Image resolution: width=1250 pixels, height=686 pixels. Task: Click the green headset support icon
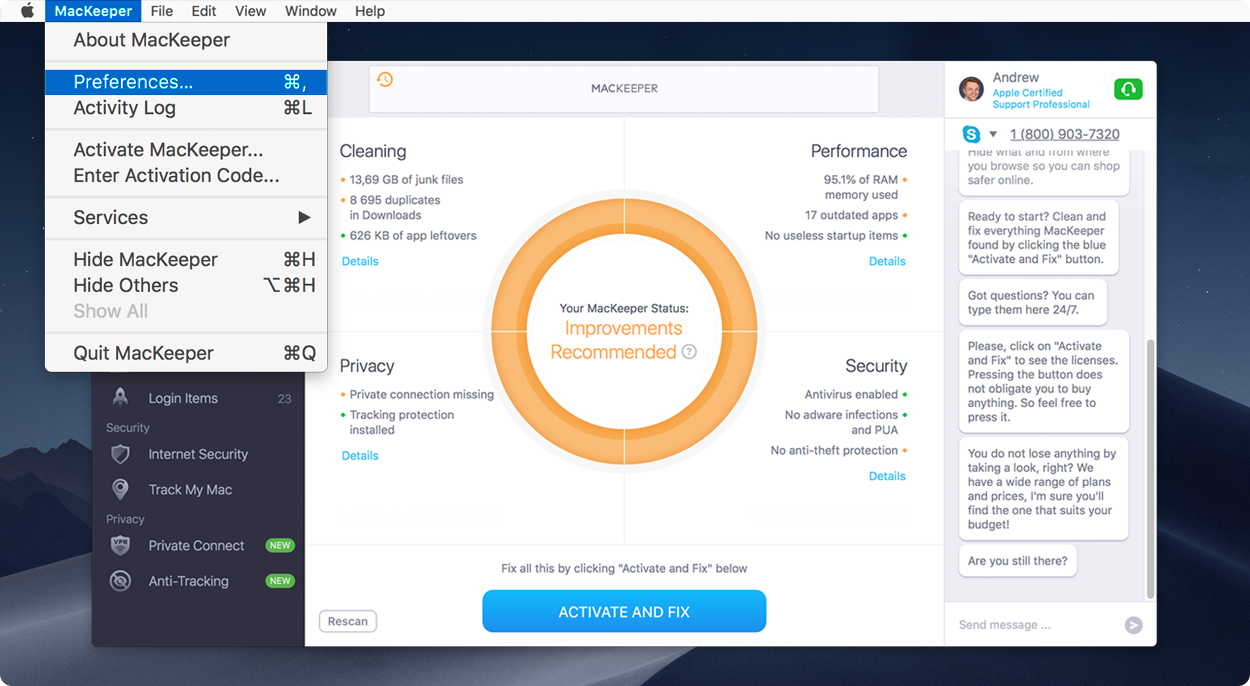1128,89
